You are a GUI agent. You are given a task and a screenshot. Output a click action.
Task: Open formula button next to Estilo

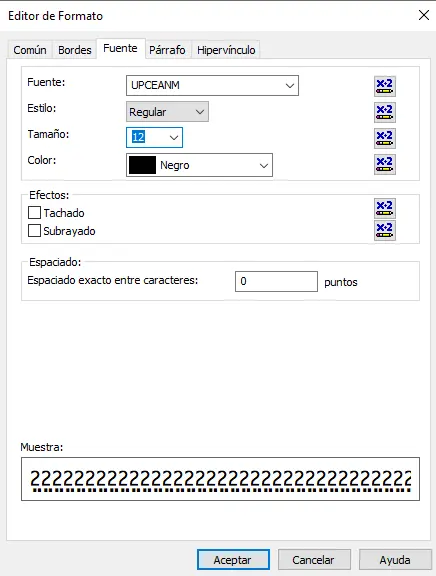coord(385,112)
